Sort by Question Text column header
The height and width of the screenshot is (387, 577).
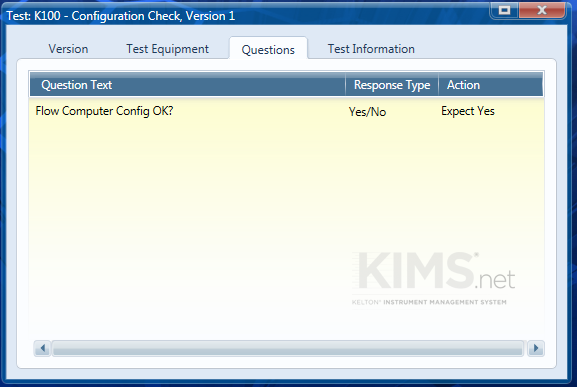pos(187,85)
